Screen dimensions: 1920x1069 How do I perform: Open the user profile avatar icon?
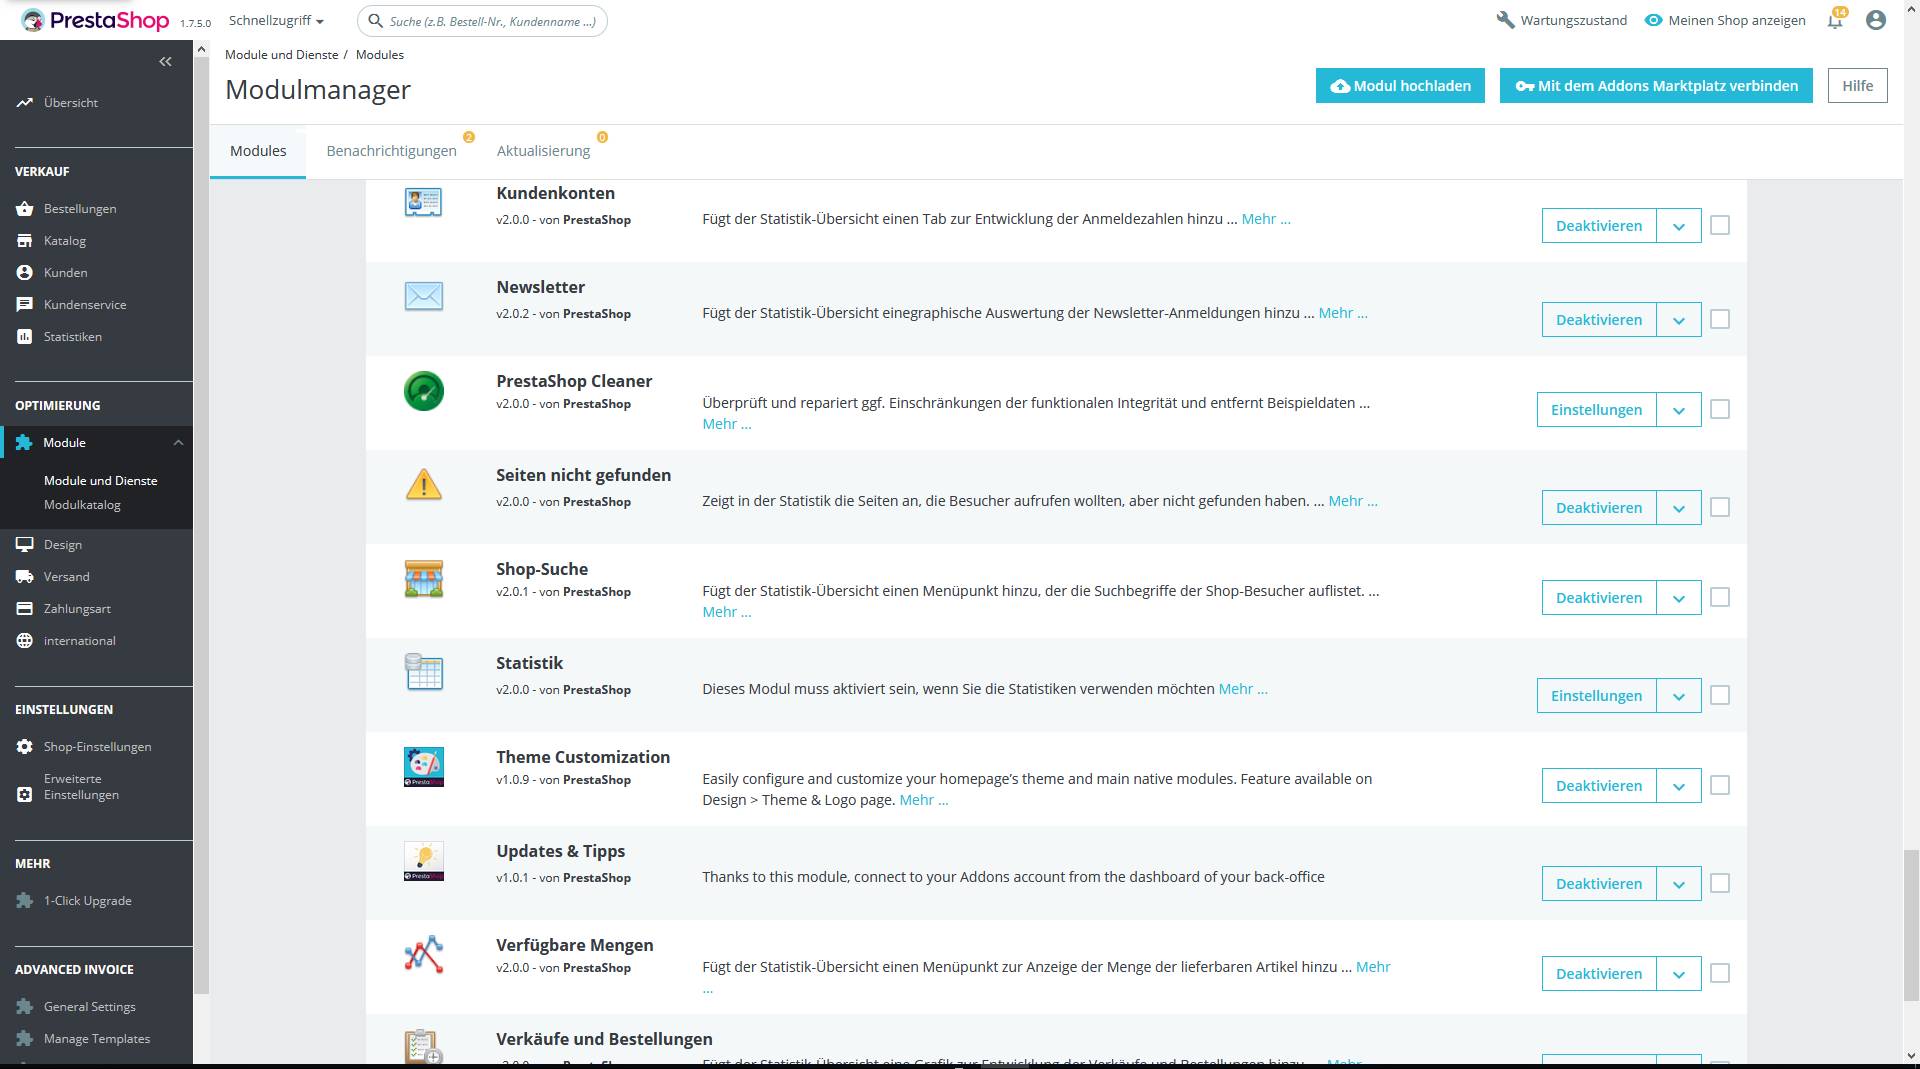click(1876, 20)
